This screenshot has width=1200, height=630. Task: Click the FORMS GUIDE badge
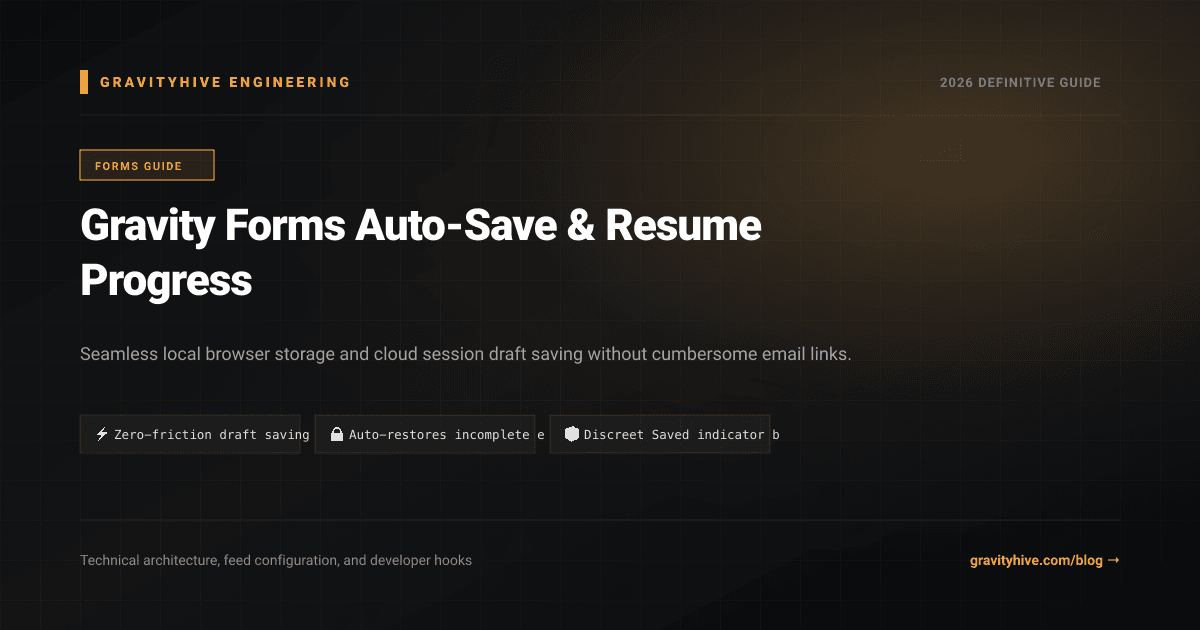coord(147,165)
